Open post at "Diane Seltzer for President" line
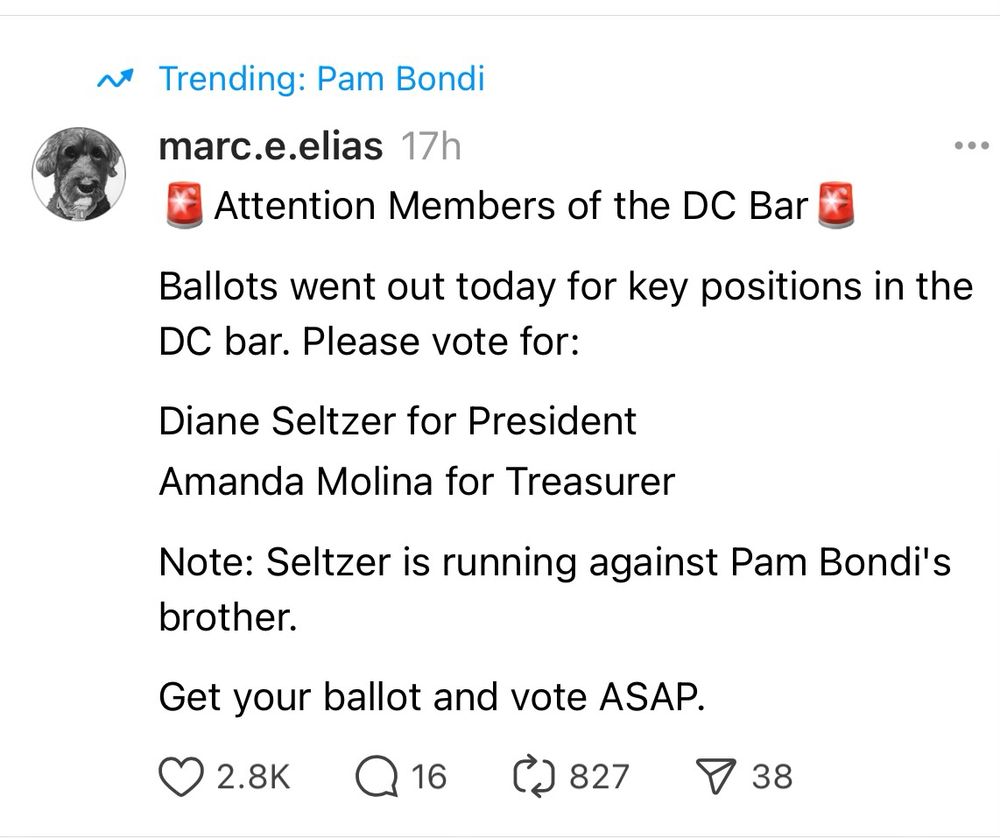The width and height of the screenshot is (1000, 839). [x=397, y=421]
